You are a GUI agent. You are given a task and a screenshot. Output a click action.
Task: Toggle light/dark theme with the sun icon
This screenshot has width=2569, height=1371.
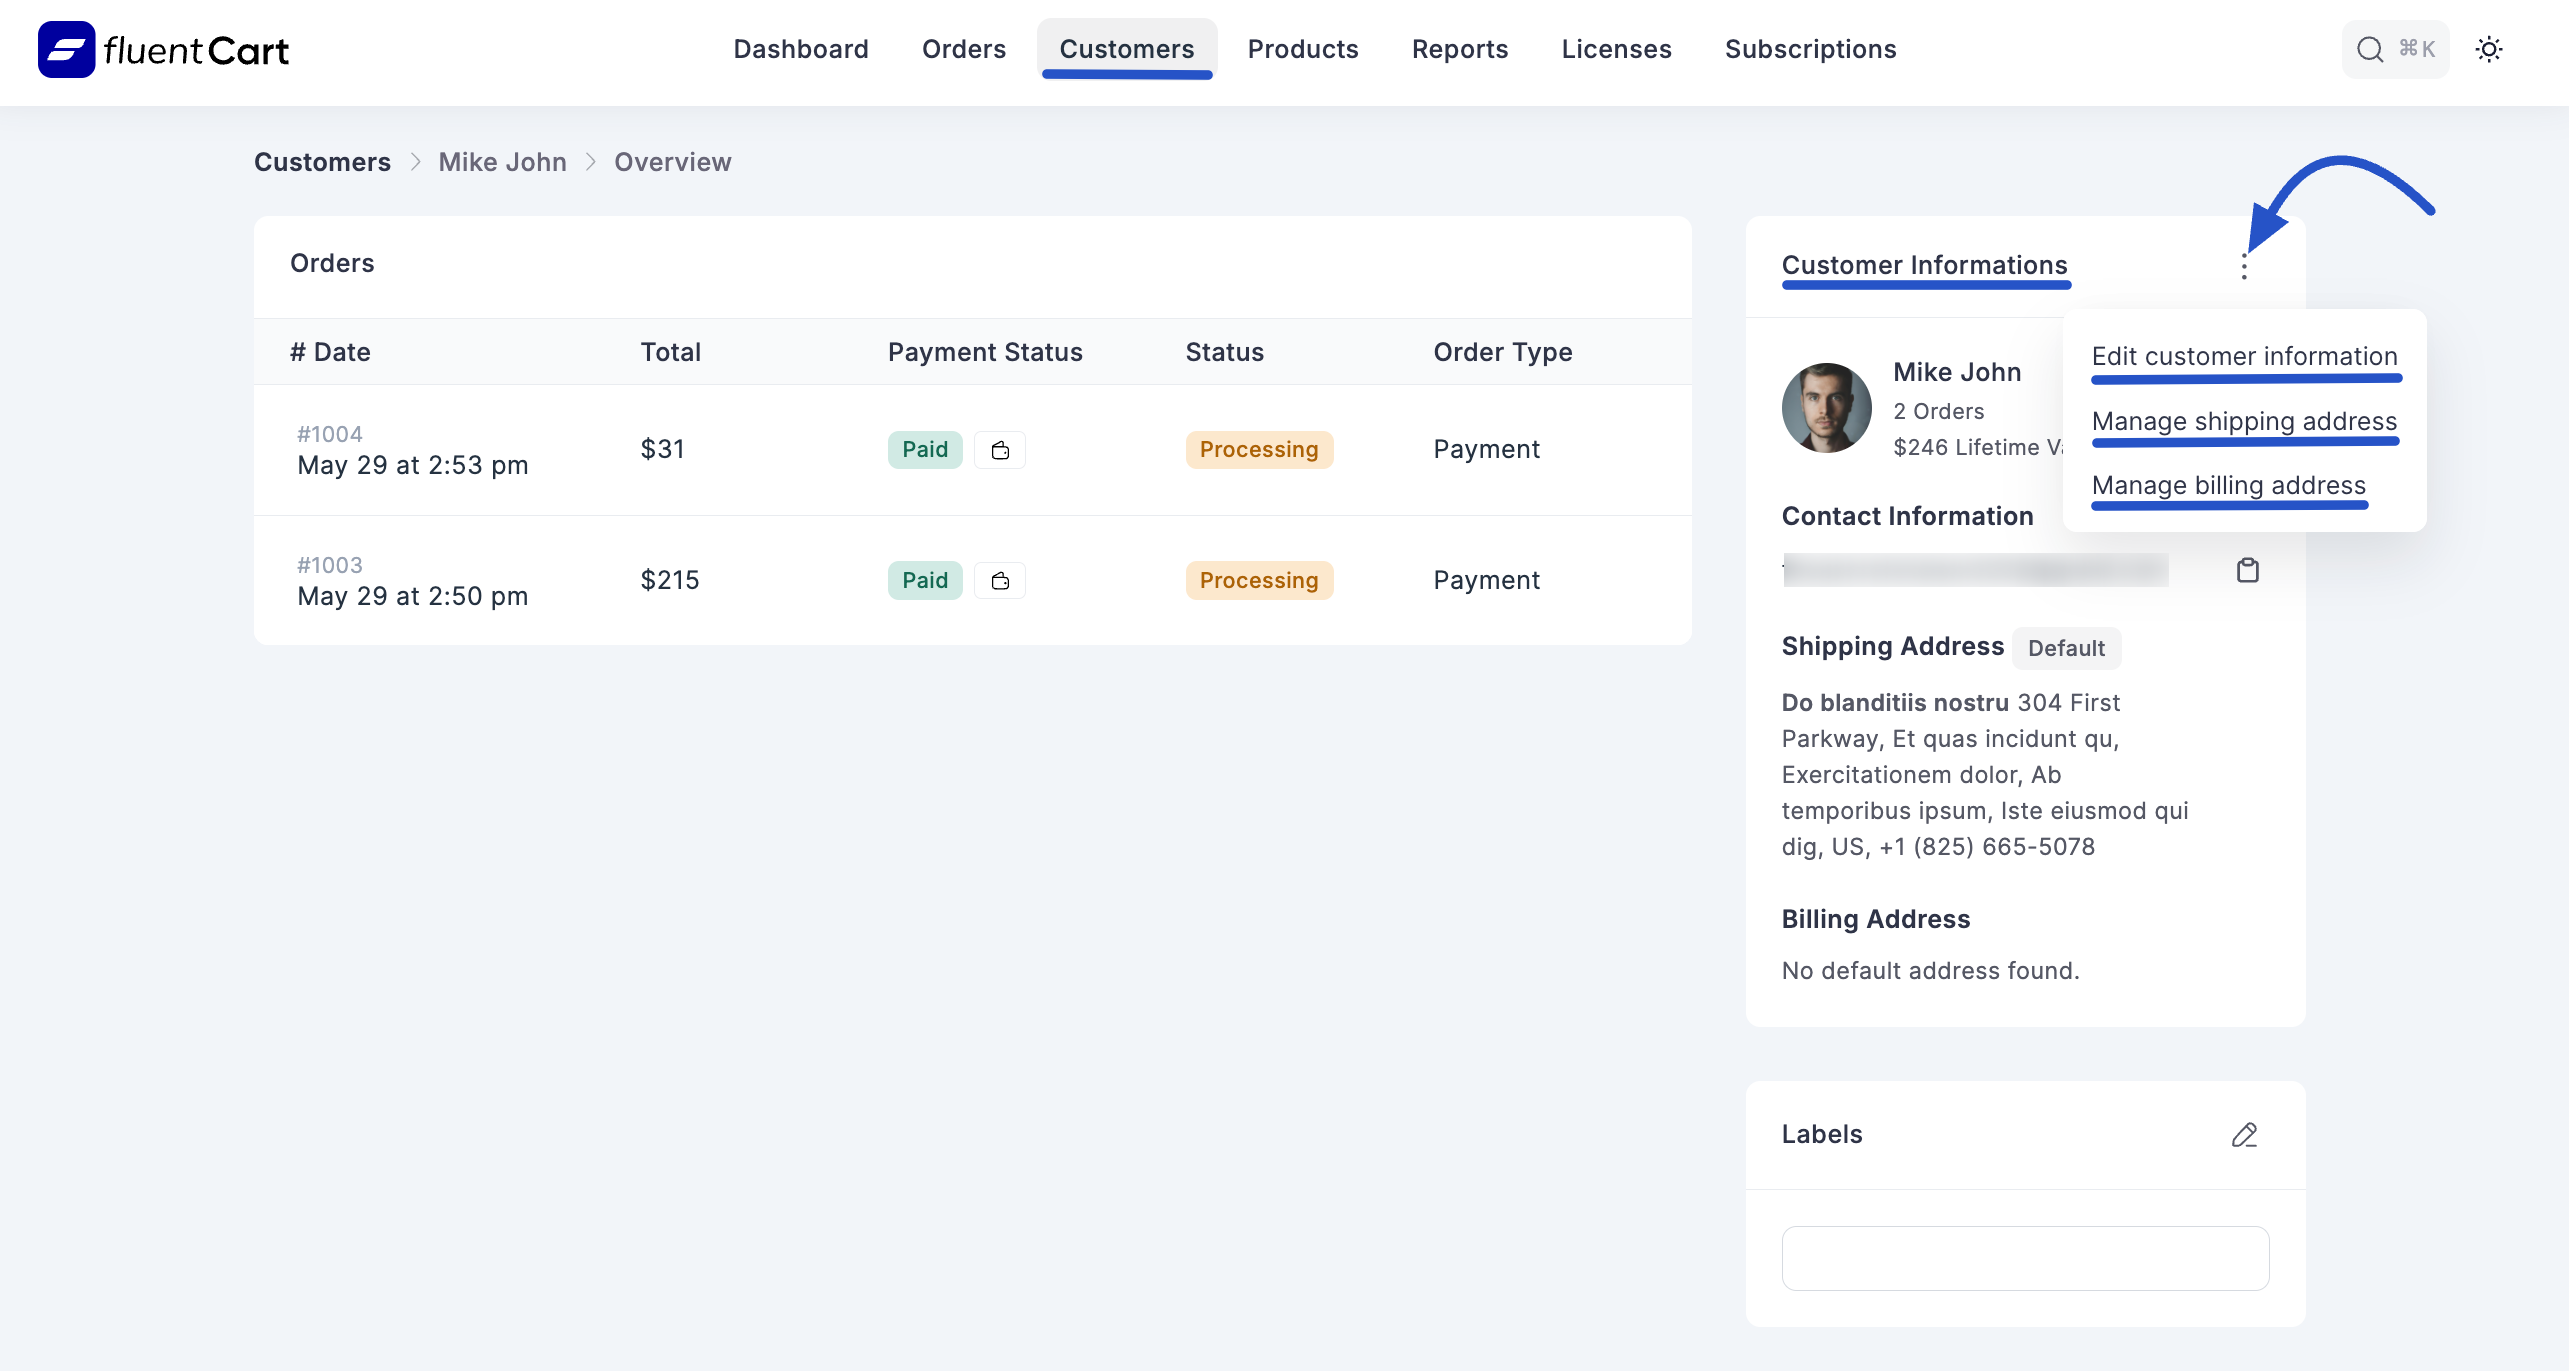coord(2490,49)
